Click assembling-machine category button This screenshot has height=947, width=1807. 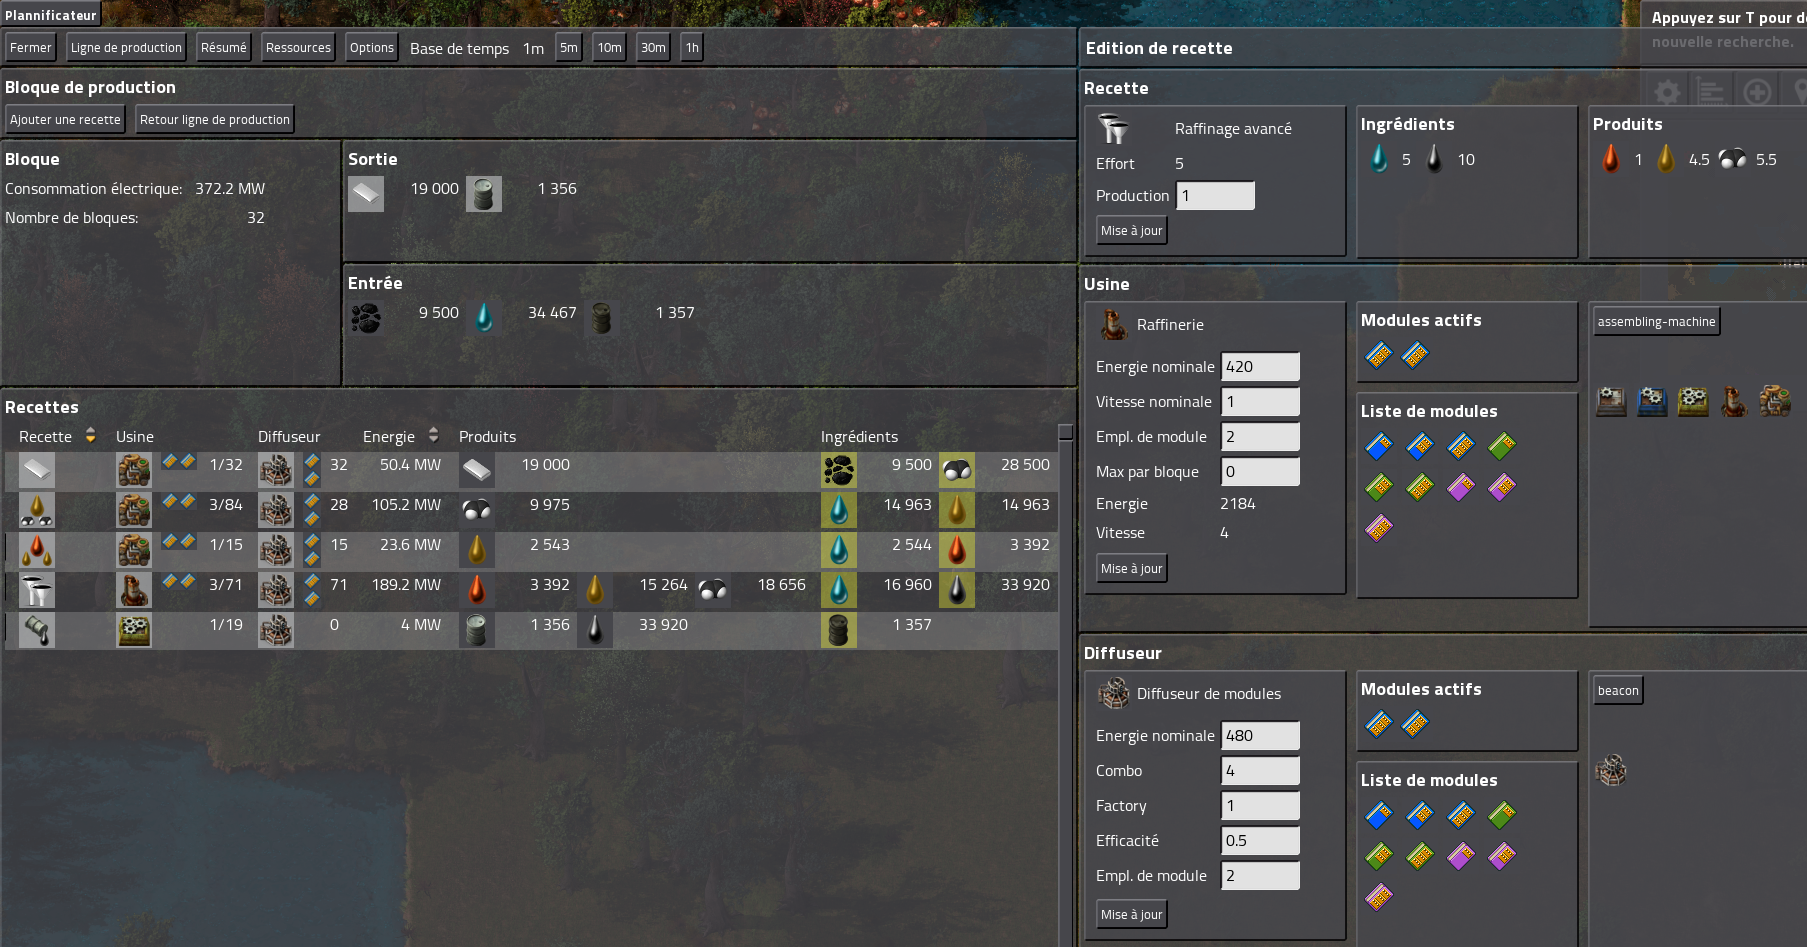pos(1656,321)
